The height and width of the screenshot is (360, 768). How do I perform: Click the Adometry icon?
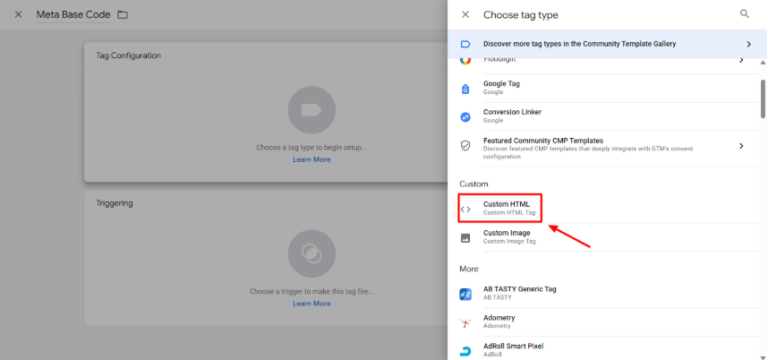coord(465,322)
